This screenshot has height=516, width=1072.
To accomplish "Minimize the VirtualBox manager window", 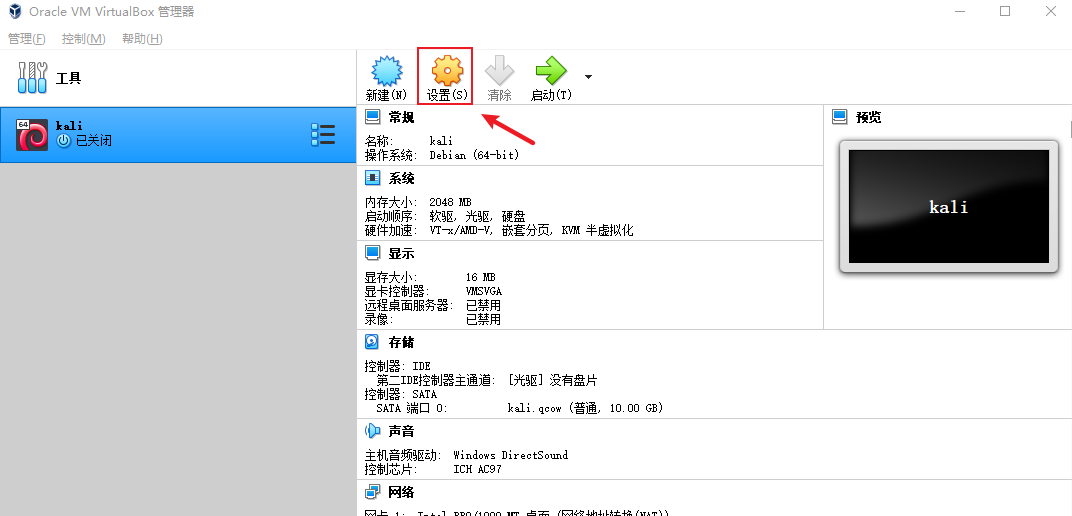I will (x=959, y=11).
